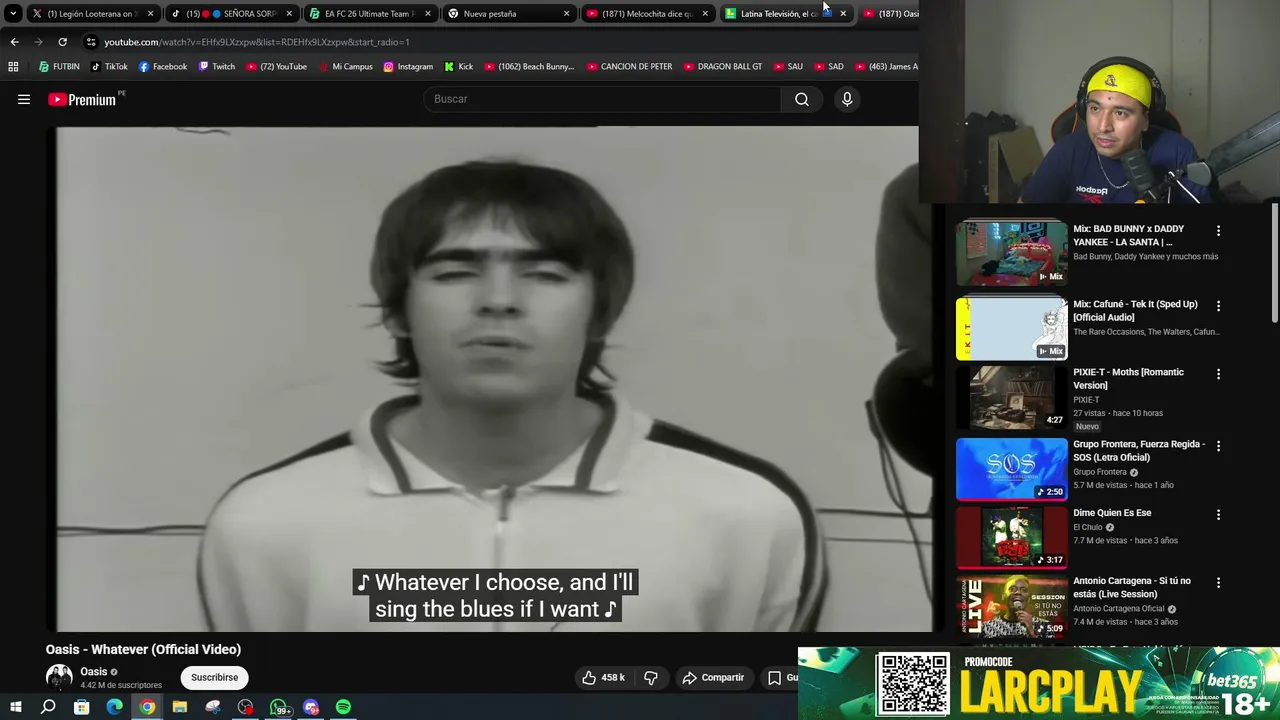Open the Oasis channel avatar
Image resolution: width=1280 pixels, height=720 pixels.
(59, 677)
